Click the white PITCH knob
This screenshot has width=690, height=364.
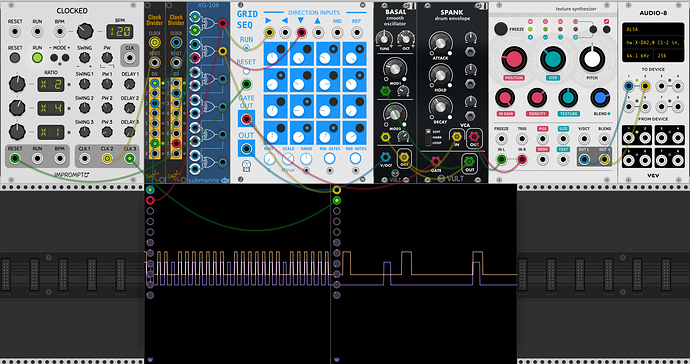point(592,59)
